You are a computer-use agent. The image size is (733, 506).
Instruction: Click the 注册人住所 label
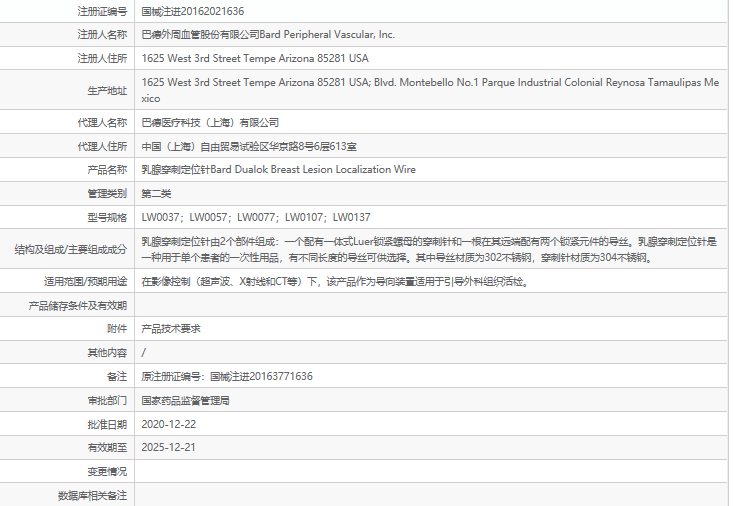(102, 58)
